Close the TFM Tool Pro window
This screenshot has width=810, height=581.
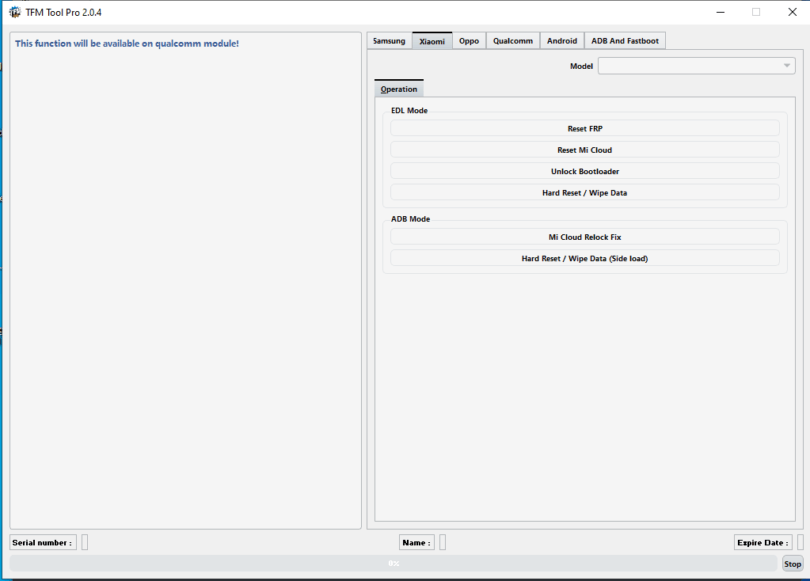pyautogui.click(x=792, y=12)
